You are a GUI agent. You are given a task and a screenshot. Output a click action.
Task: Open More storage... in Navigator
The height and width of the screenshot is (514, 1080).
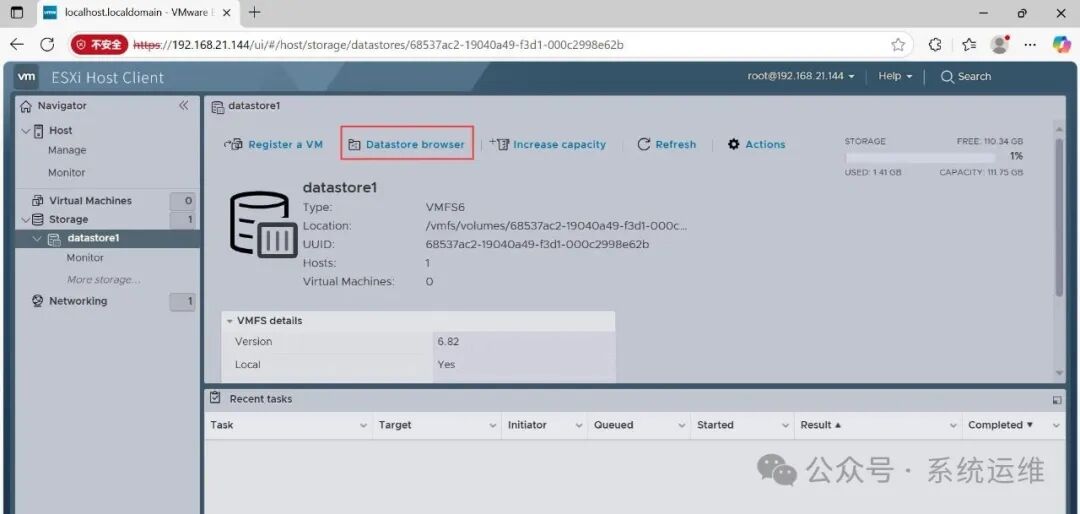(103, 280)
